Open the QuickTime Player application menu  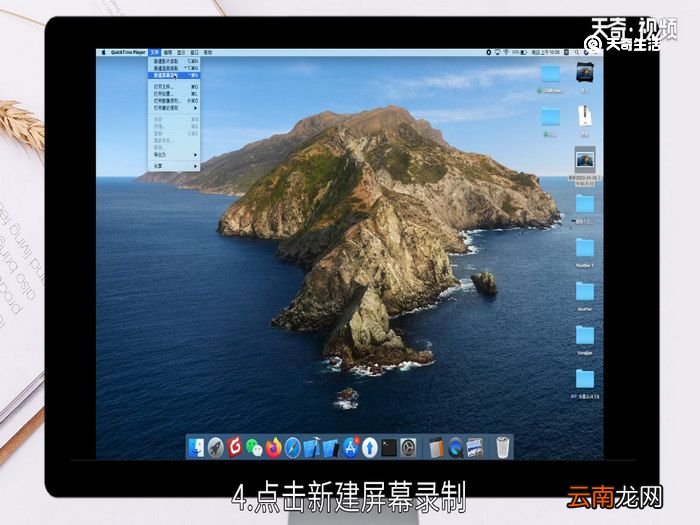click(128, 52)
